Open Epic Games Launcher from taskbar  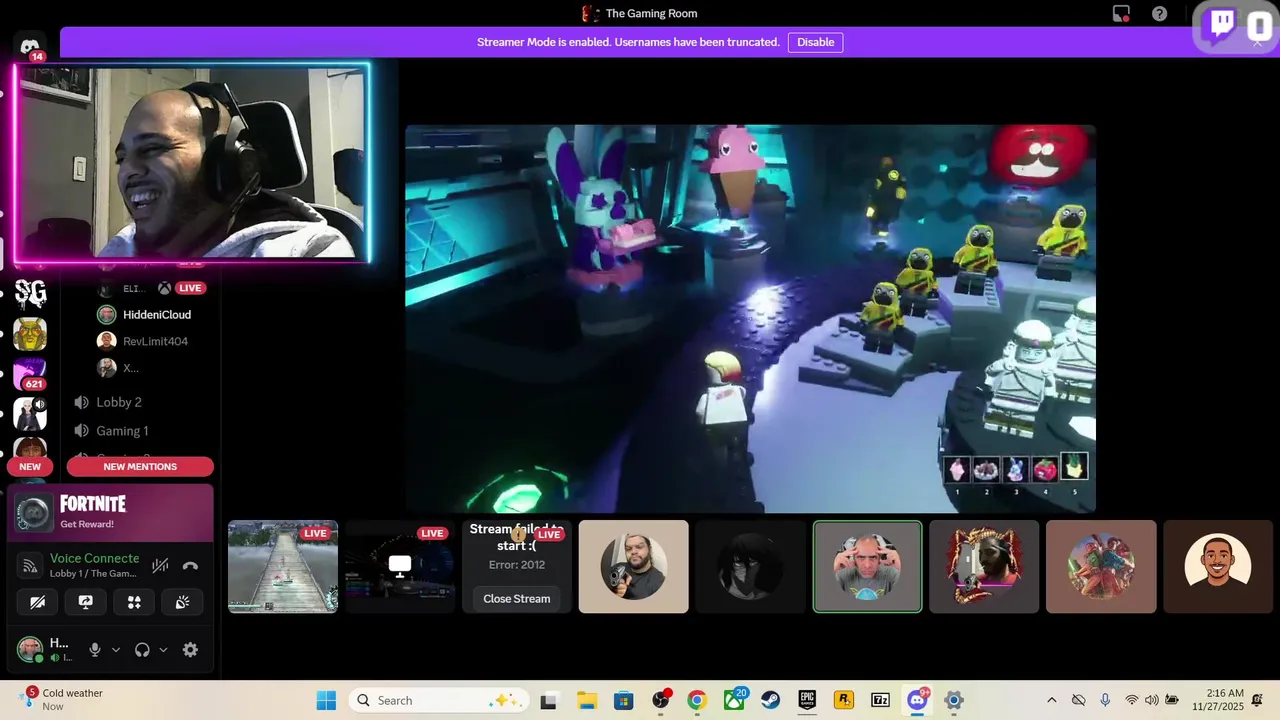[x=807, y=701]
